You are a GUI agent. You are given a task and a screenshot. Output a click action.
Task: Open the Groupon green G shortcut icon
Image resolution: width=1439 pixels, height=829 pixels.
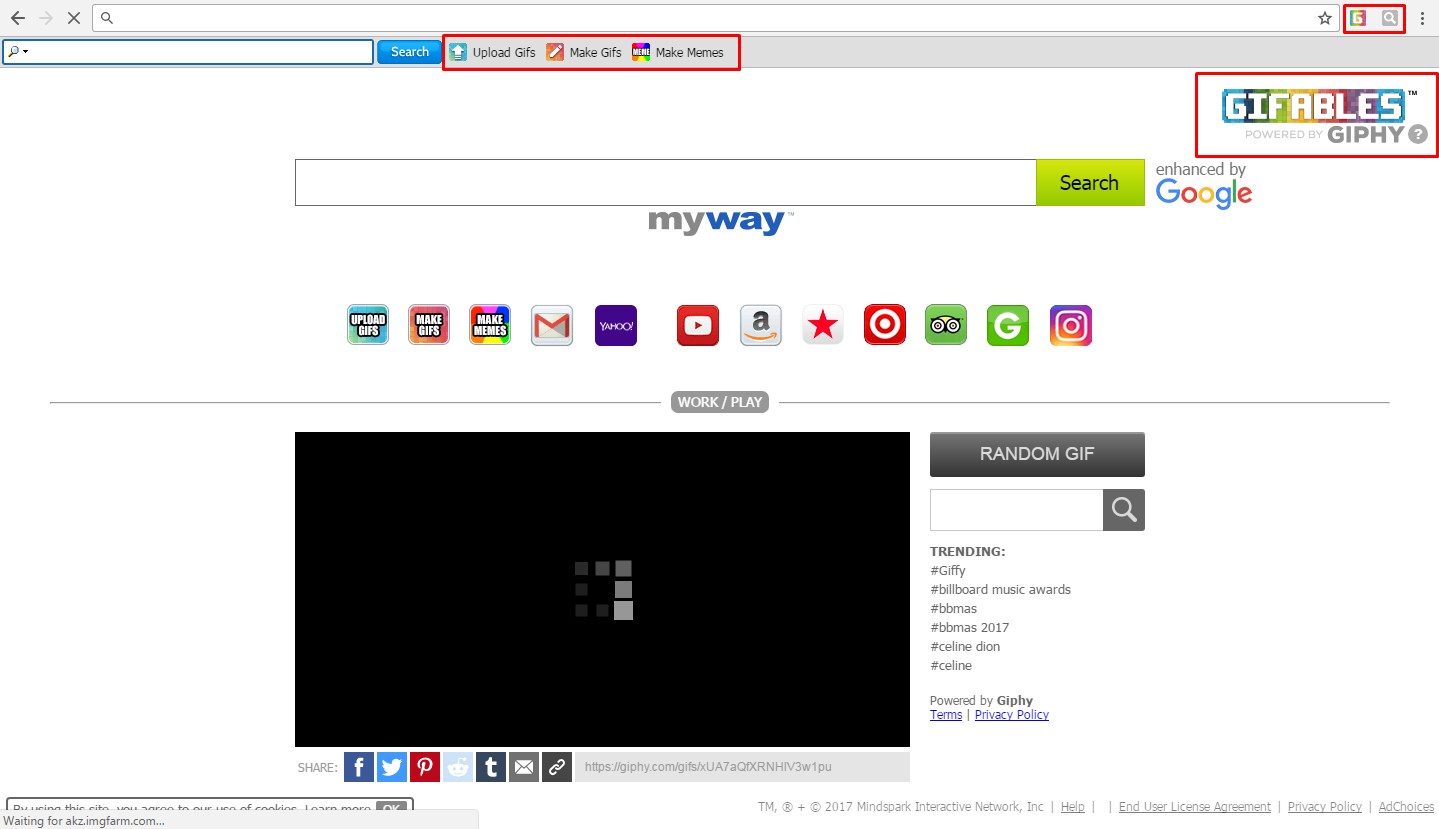click(1008, 325)
